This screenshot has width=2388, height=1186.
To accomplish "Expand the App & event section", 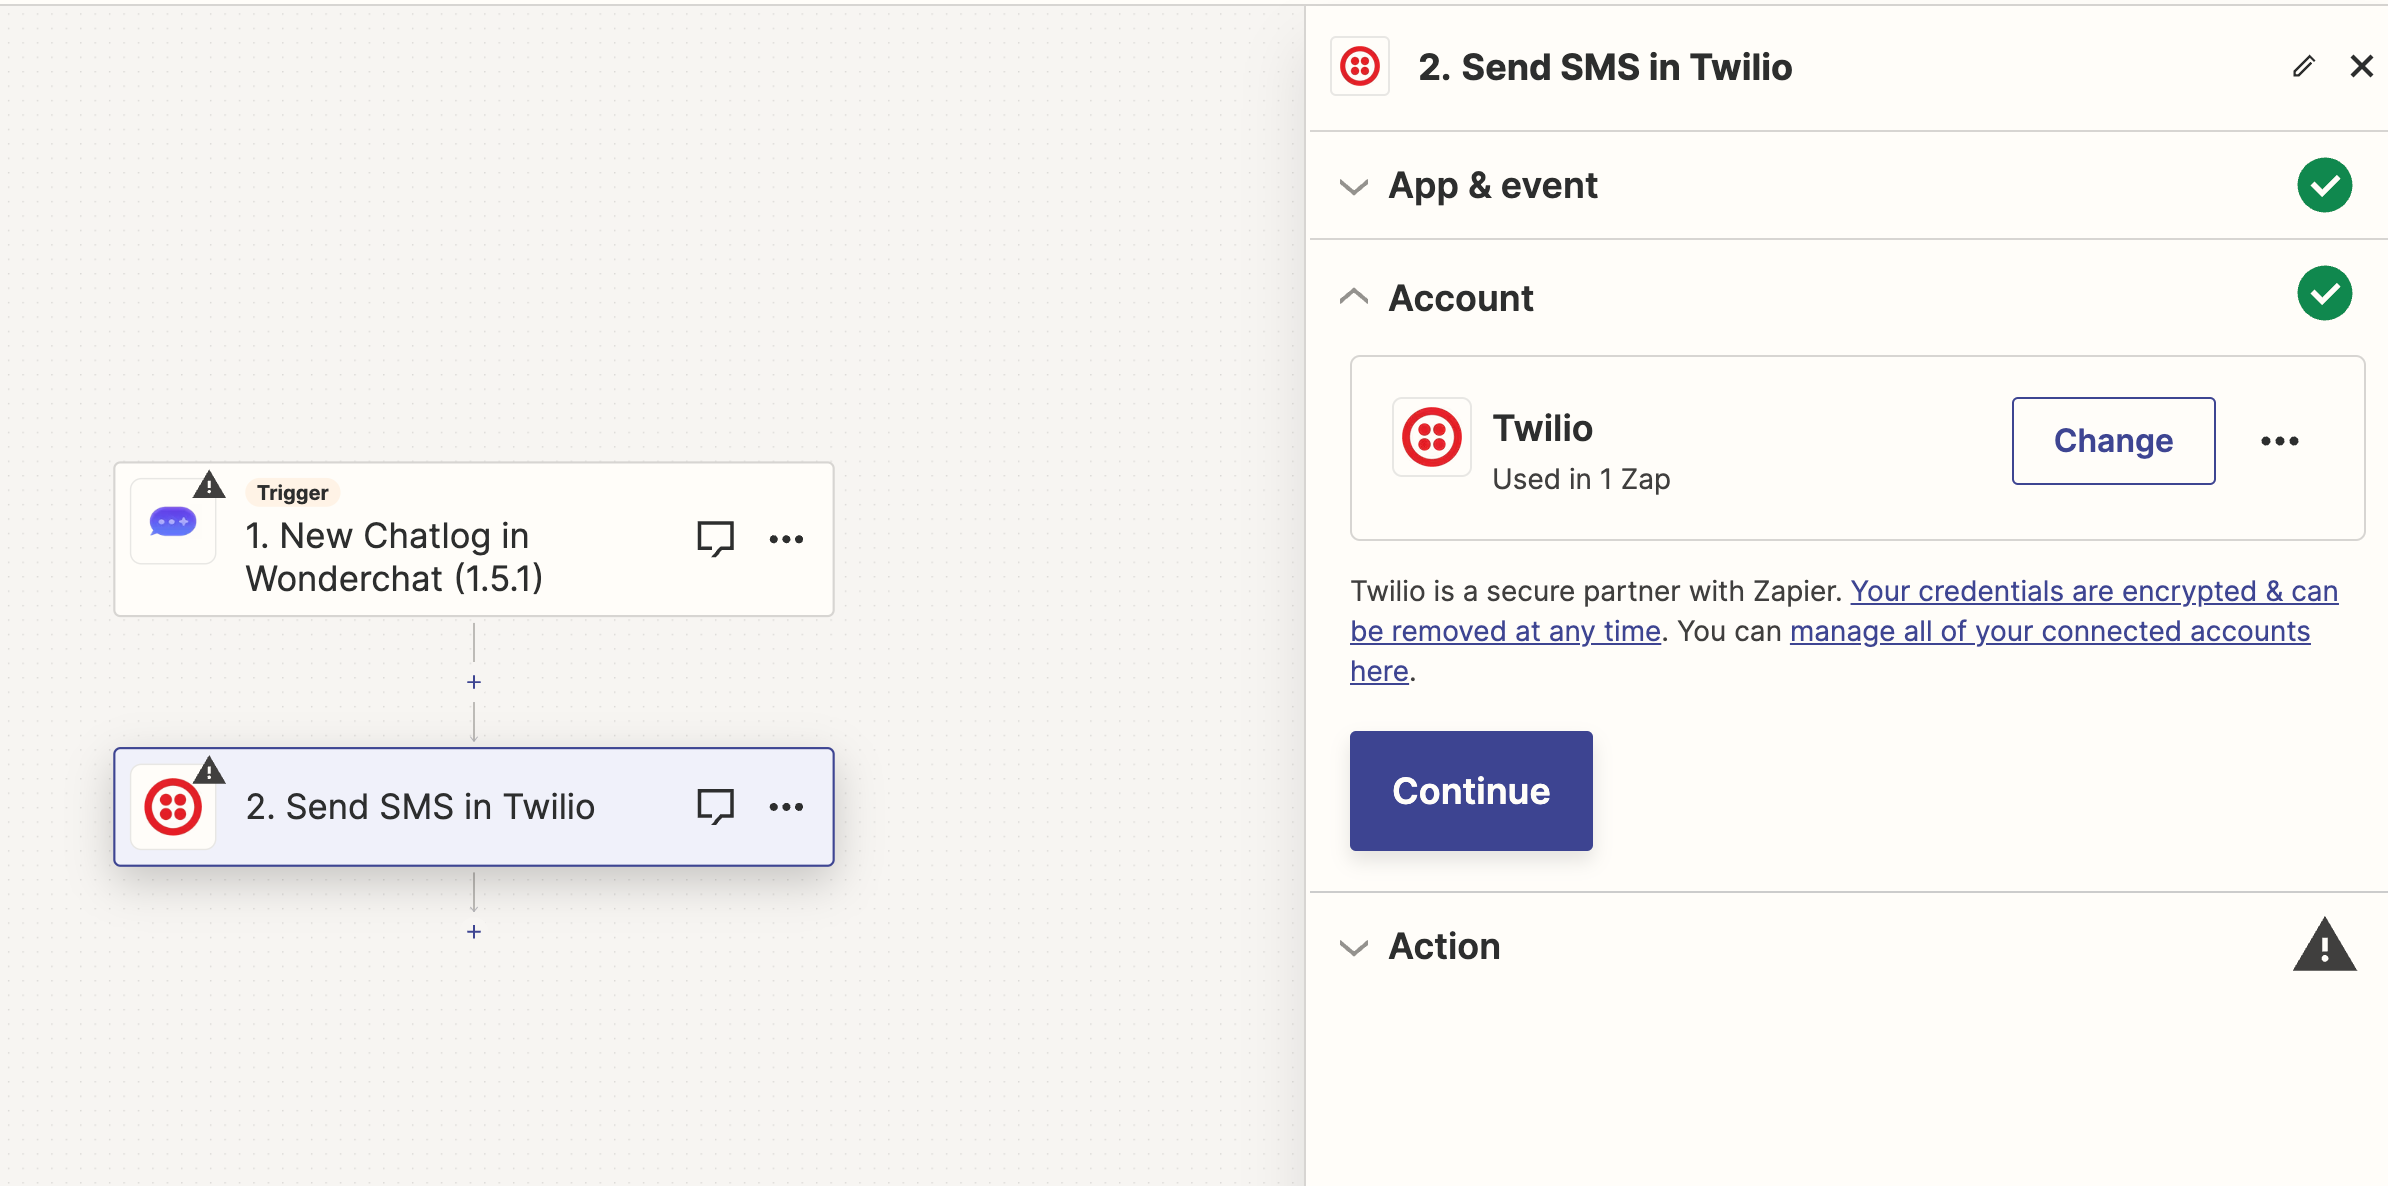I will point(1353,186).
